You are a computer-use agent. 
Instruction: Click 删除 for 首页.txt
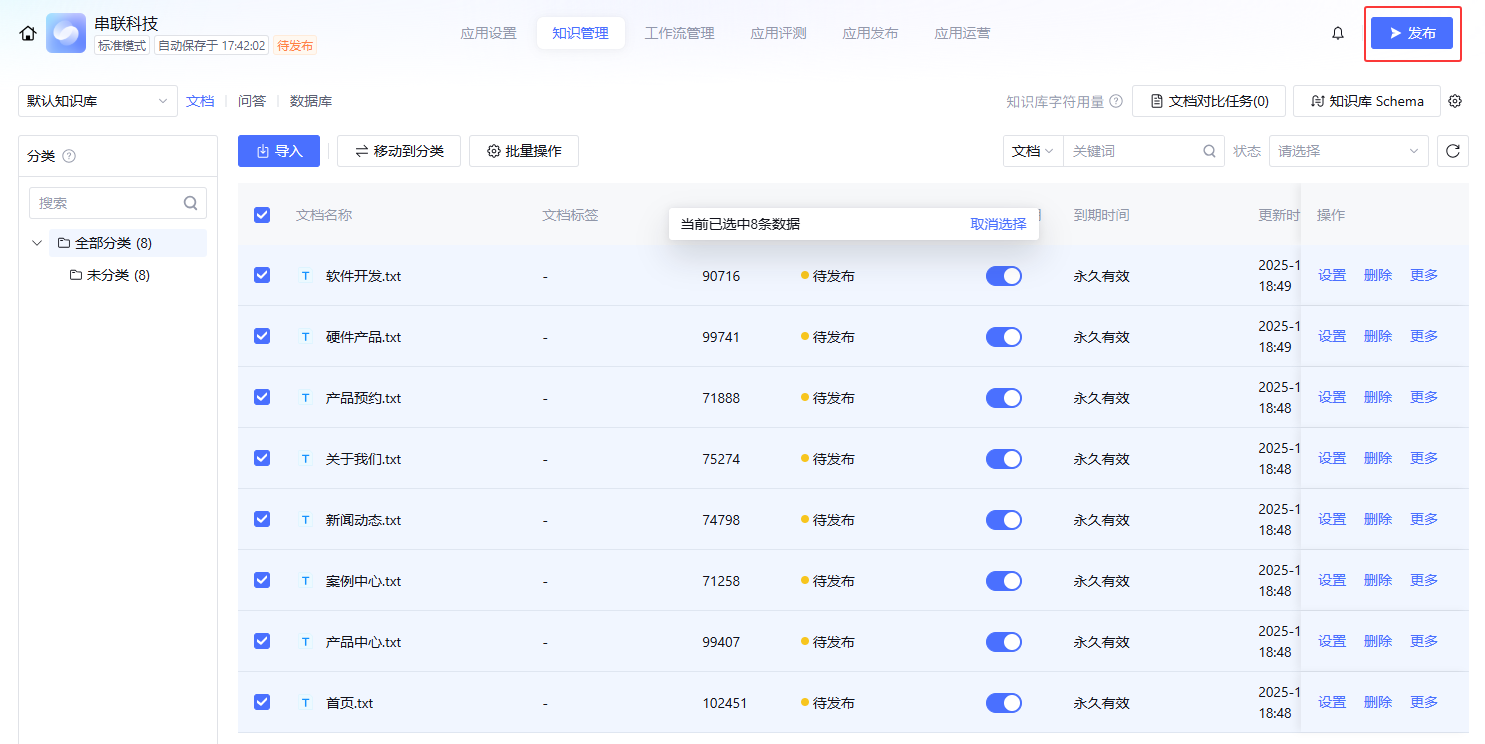click(x=1377, y=702)
